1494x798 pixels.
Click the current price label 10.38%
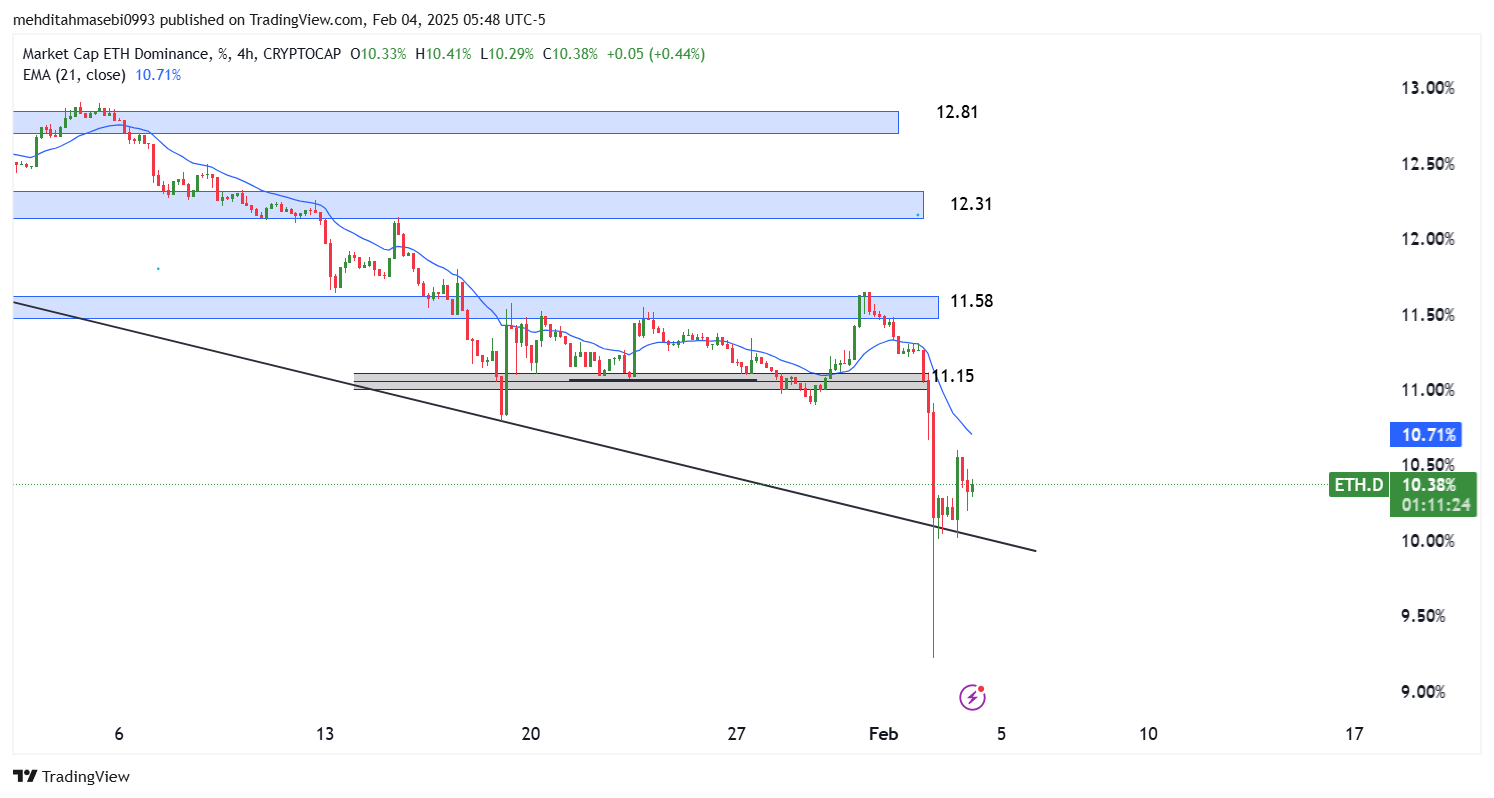click(x=1428, y=484)
